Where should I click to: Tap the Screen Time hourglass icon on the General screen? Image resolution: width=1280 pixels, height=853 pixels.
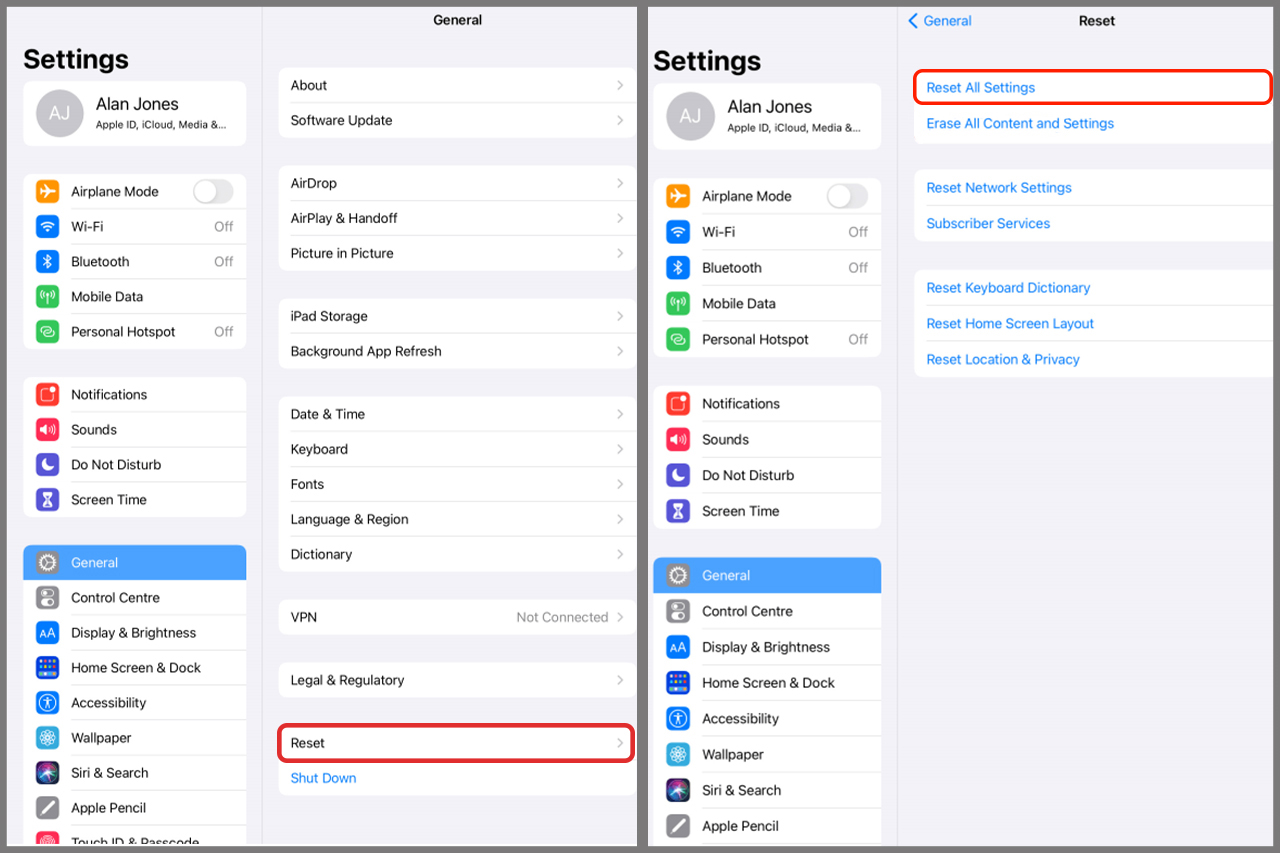click(x=47, y=499)
